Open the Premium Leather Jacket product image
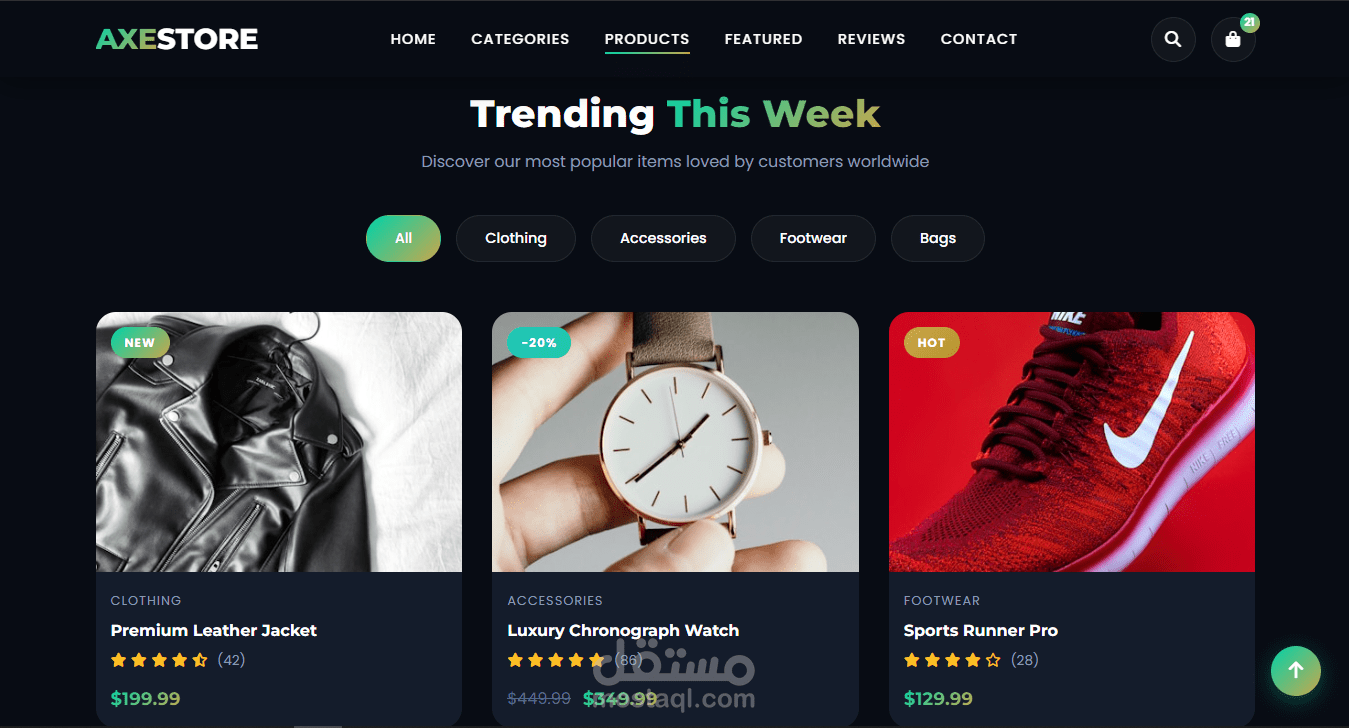 [x=279, y=442]
